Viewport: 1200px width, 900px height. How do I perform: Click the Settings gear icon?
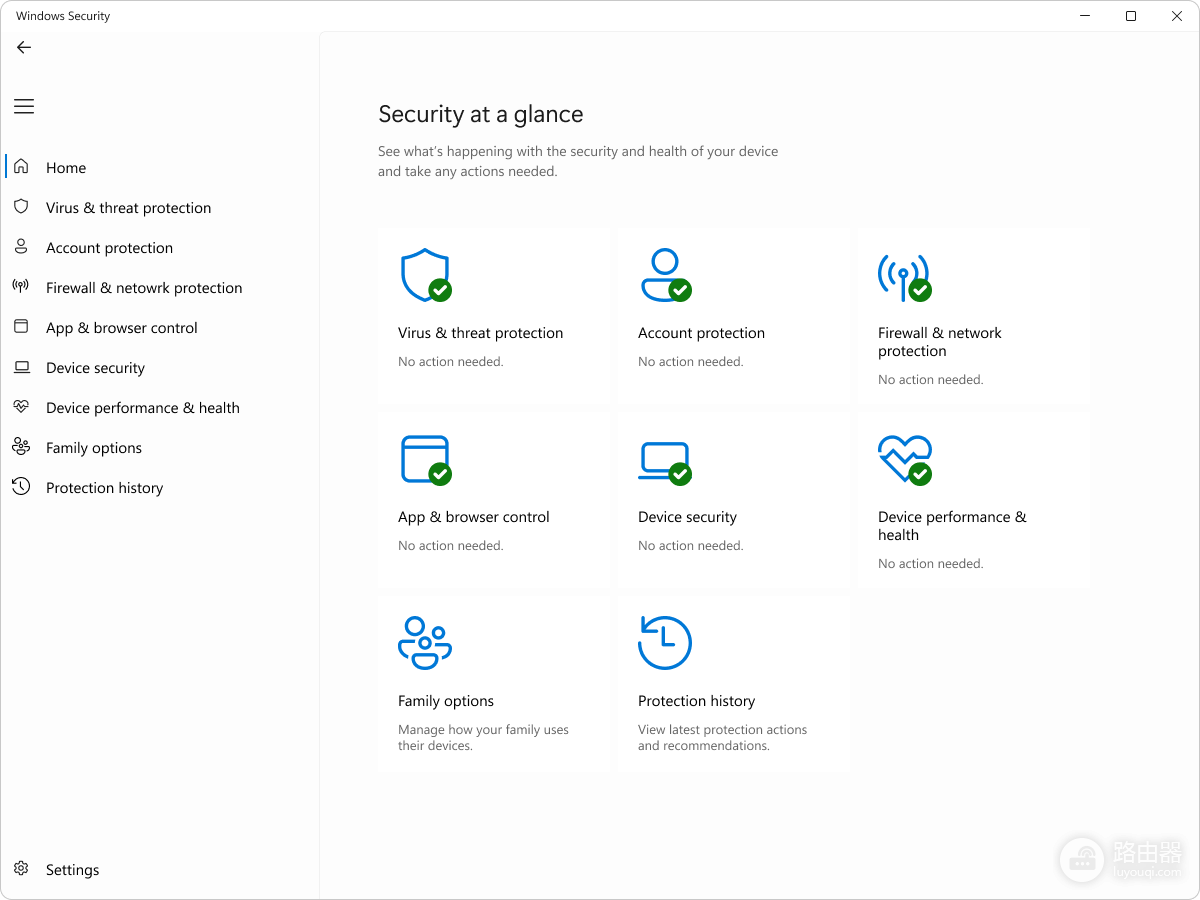pyautogui.click(x=21, y=869)
